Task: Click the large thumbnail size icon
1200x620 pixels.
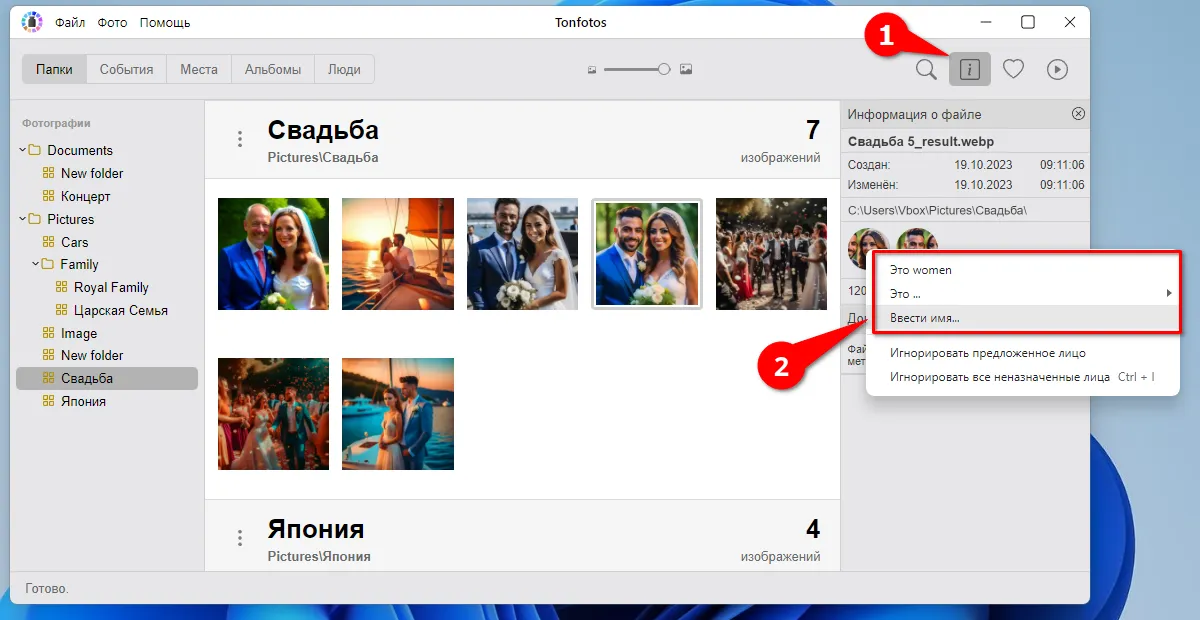Action: pyautogui.click(x=686, y=69)
